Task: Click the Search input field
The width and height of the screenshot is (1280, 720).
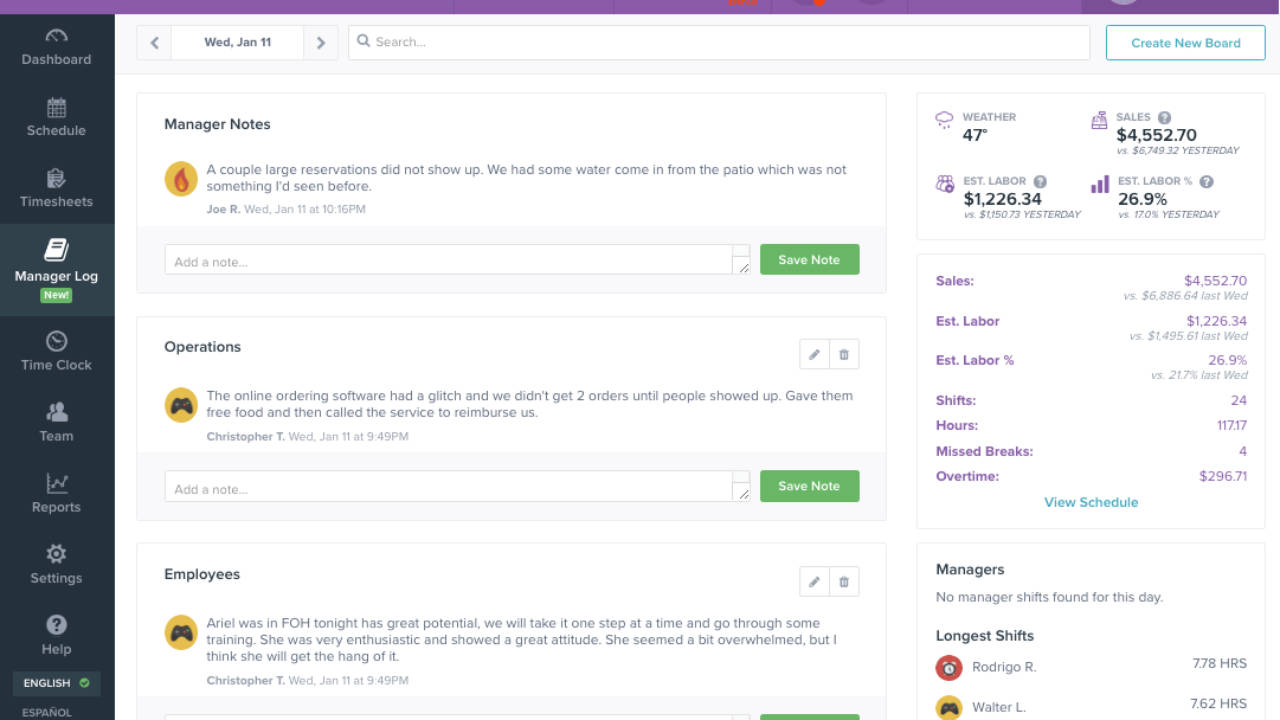Action: click(x=716, y=42)
